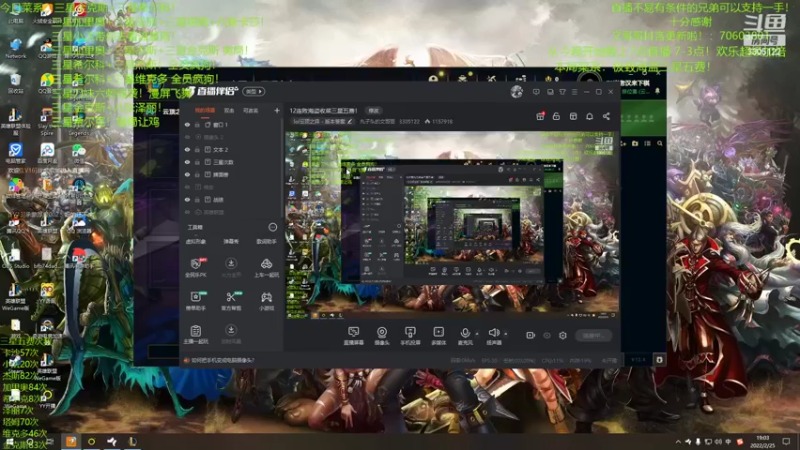
Task: Select the 窗口 1 source row
Action: (x=232, y=124)
